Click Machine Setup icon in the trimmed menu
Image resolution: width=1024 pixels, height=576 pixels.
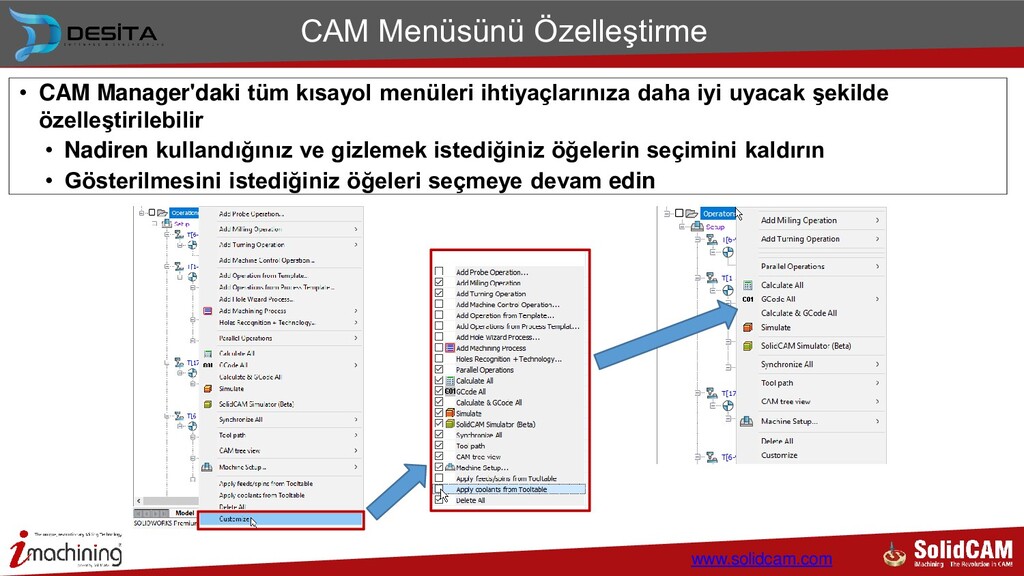[746, 421]
